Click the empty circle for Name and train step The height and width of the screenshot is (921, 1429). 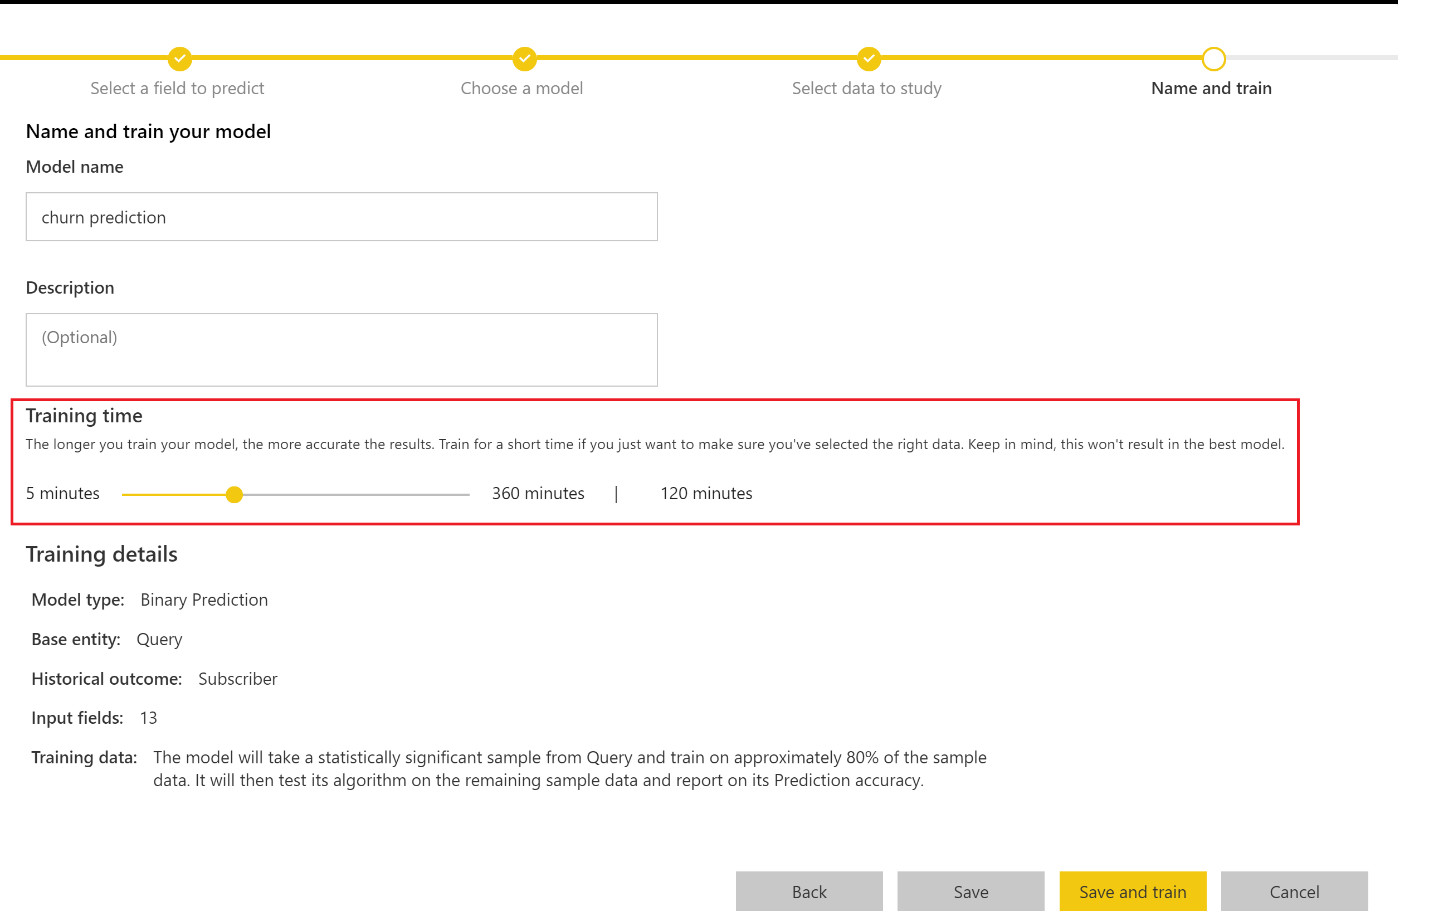click(x=1213, y=59)
